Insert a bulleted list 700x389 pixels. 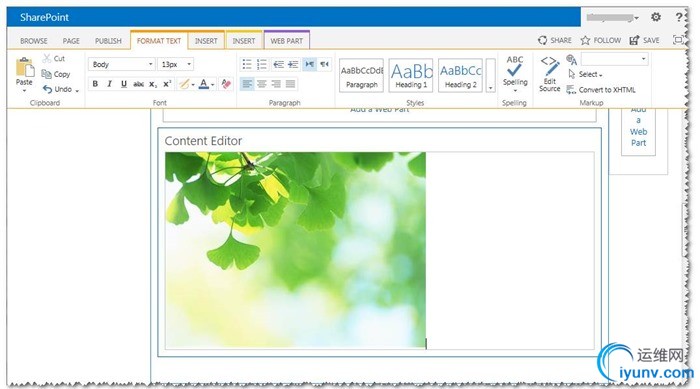(247, 64)
